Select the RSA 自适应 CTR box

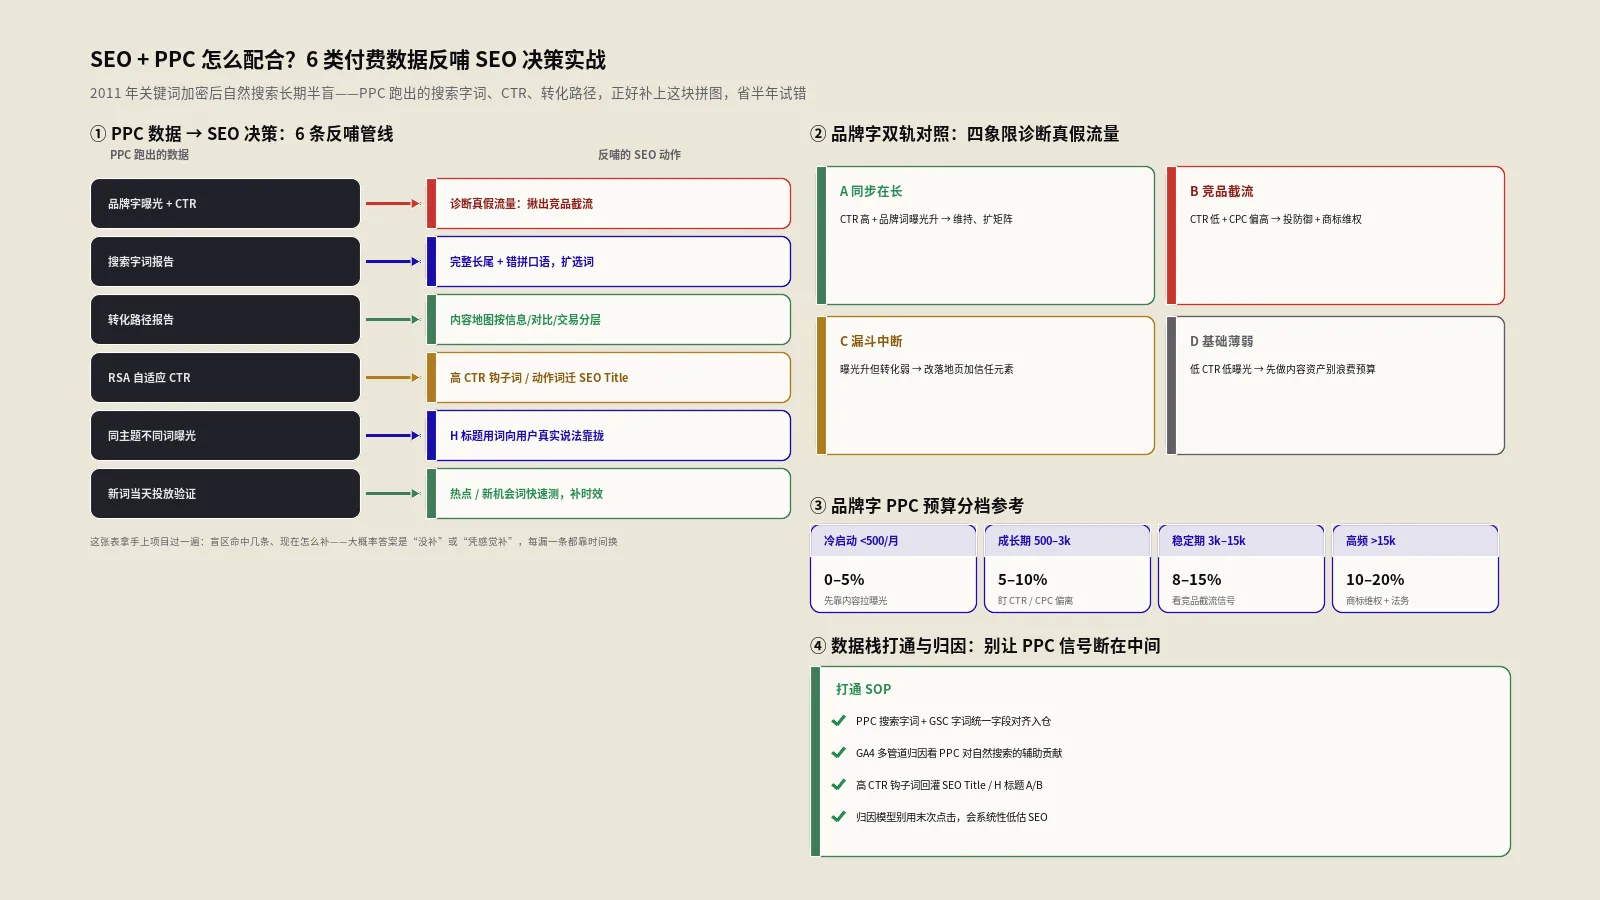coord(225,377)
